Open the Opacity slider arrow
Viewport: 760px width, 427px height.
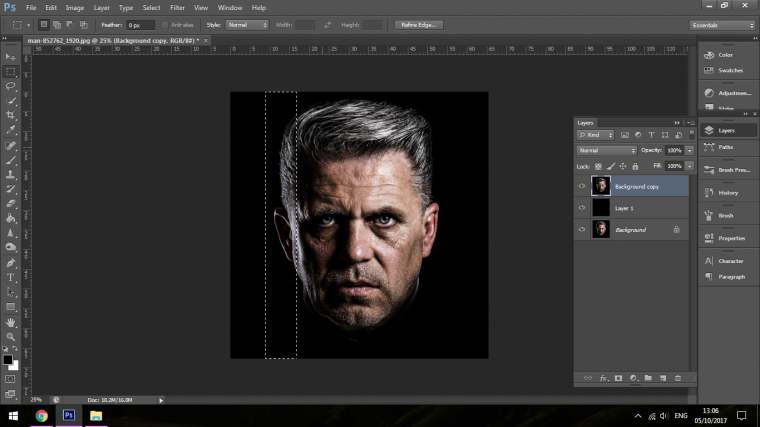click(x=690, y=151)
